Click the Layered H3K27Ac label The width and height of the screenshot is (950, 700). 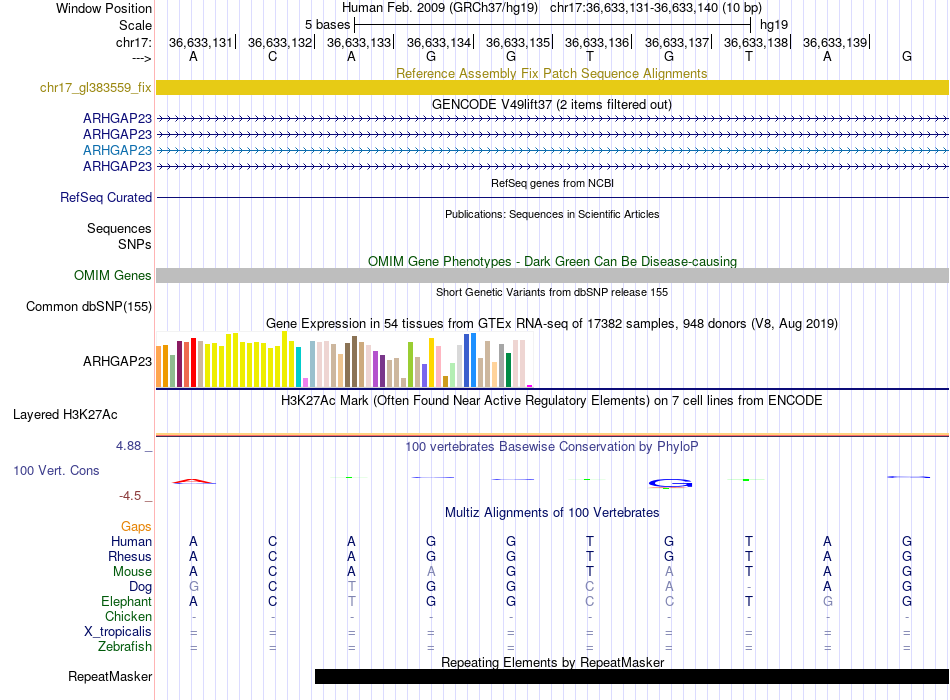[65, 415]
